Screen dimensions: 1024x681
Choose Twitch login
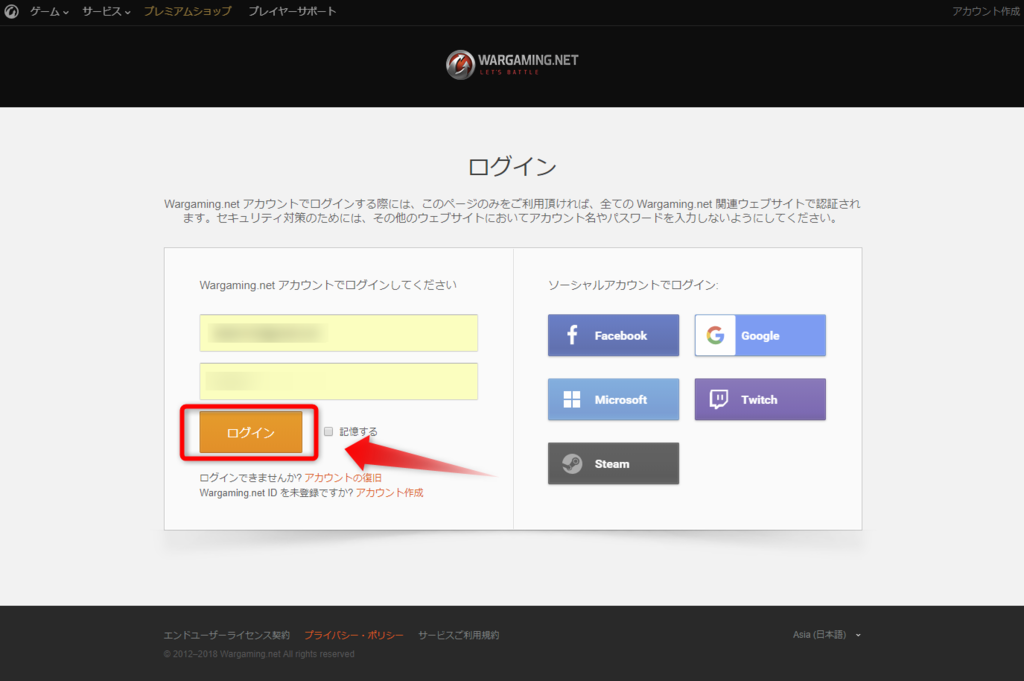pyautogui.click(x=760, y=399)
